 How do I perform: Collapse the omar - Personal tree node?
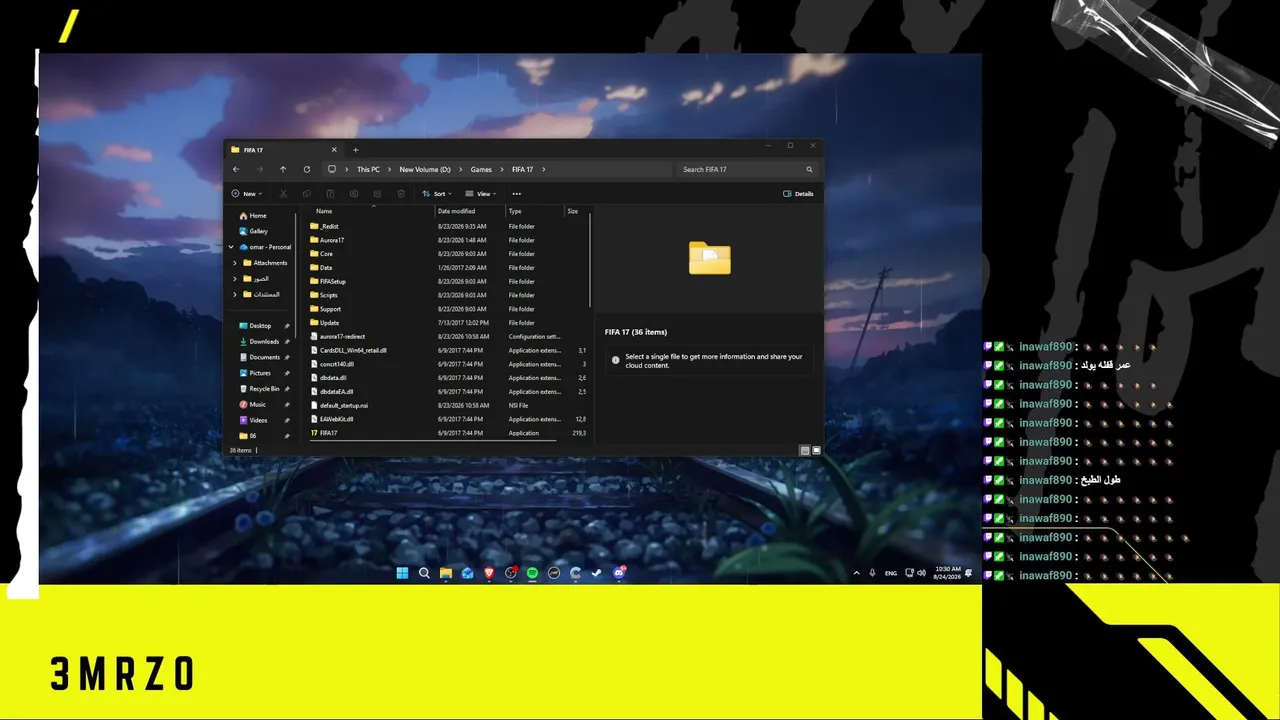(231, 247)
